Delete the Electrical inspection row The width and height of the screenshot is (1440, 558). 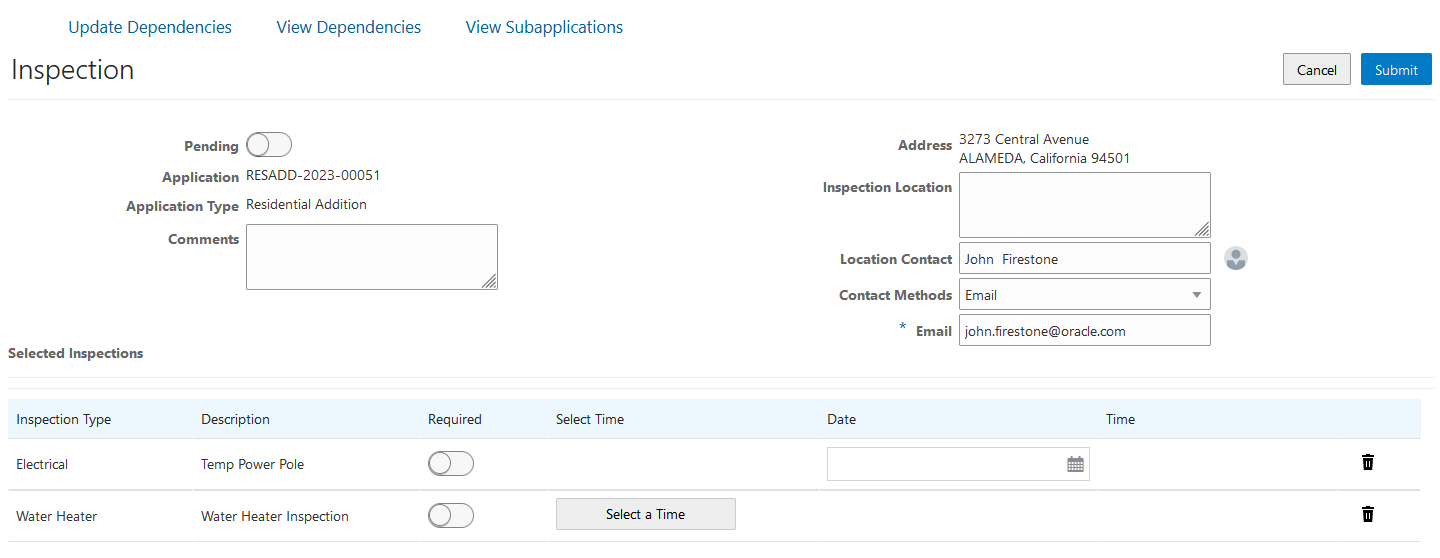1368,462
